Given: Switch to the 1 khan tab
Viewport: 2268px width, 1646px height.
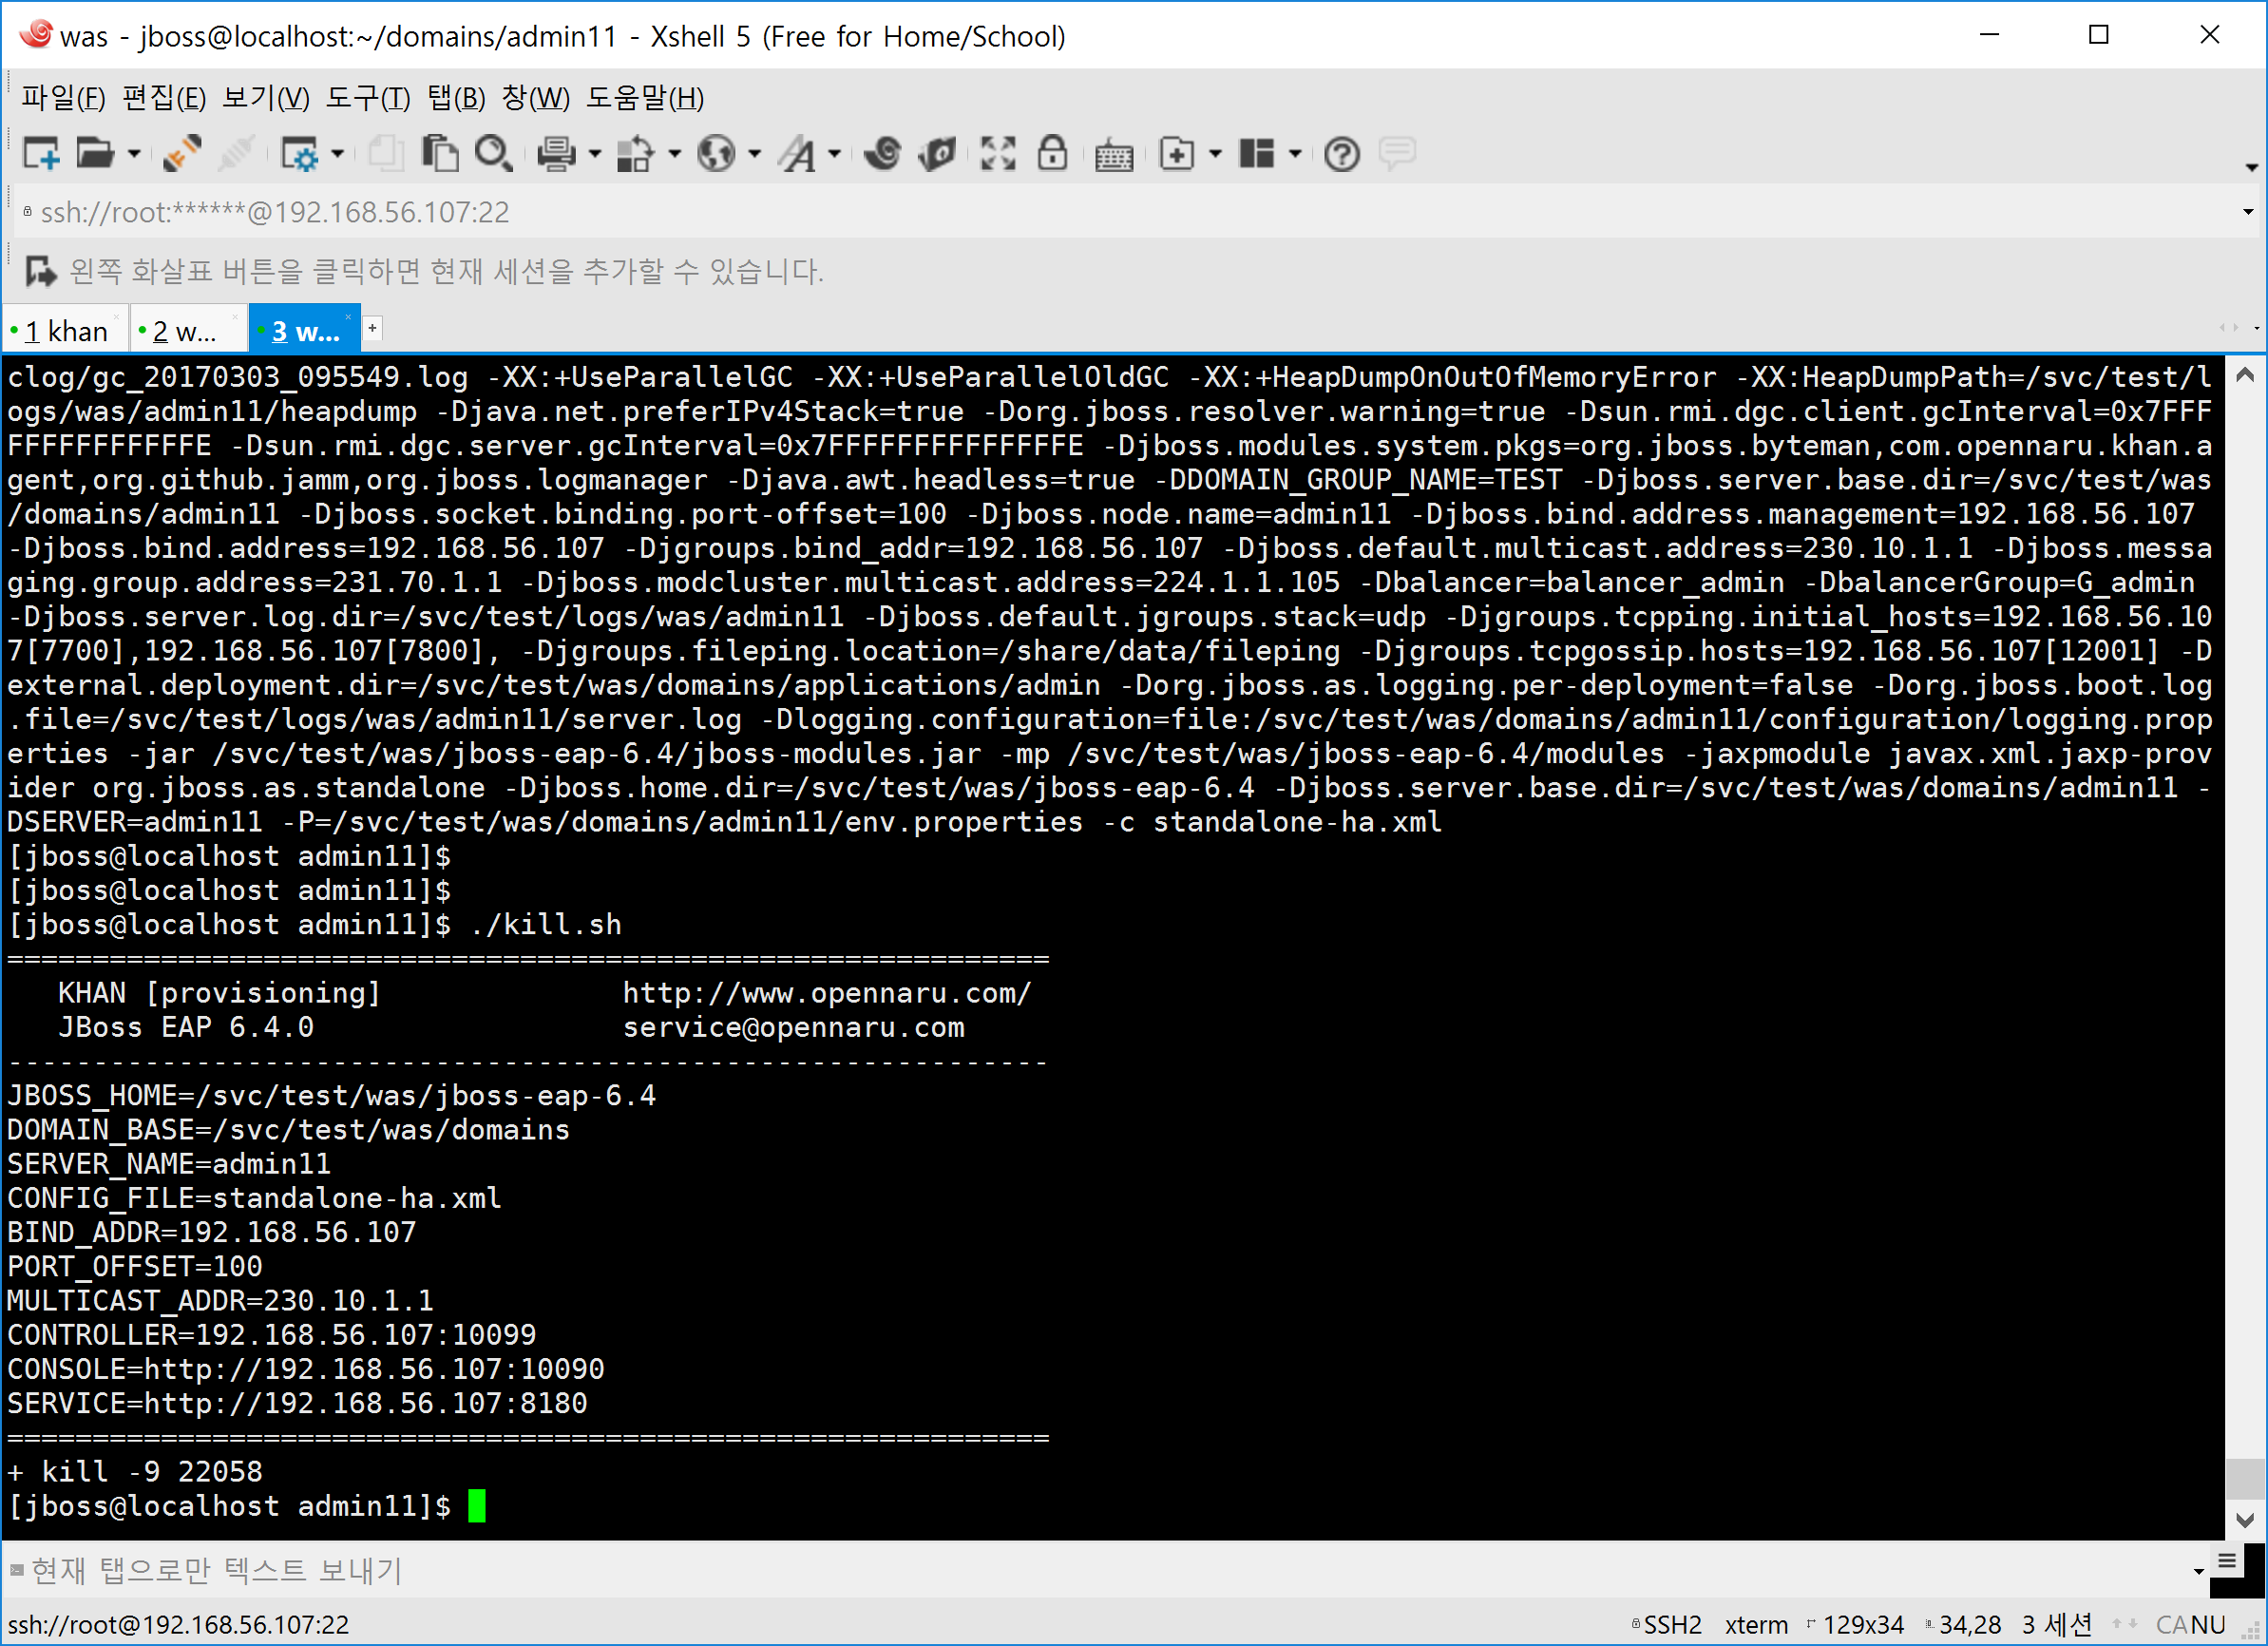Looking at the screenshot, I should pyautogui.click(x=66, y=331).
